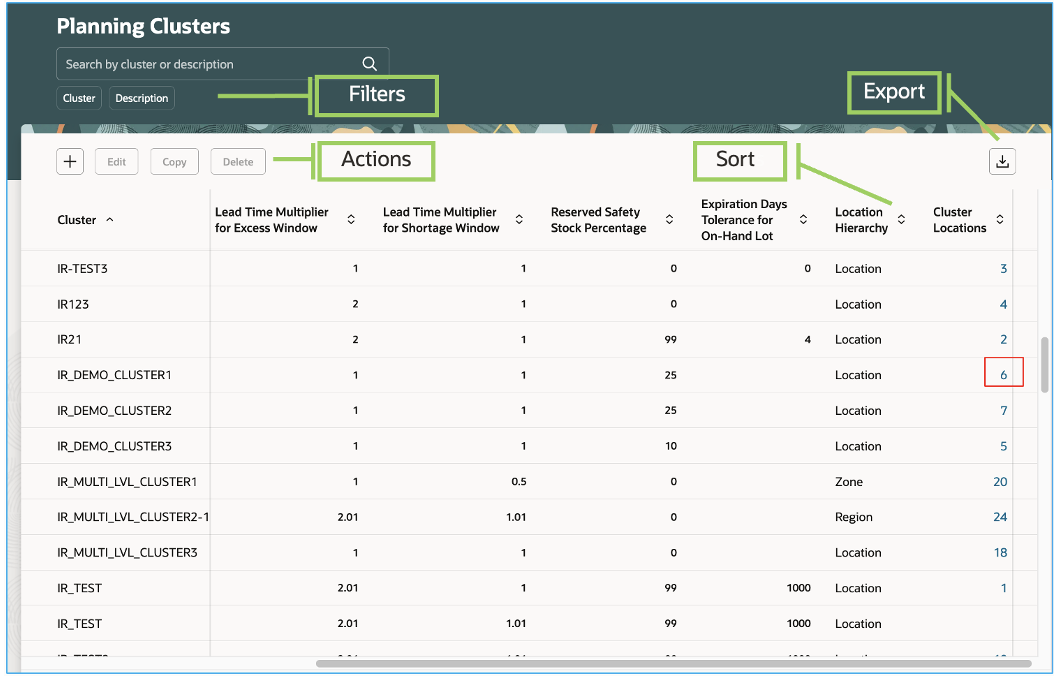
Task: Click the search magnifier icon
Action: 369,62
